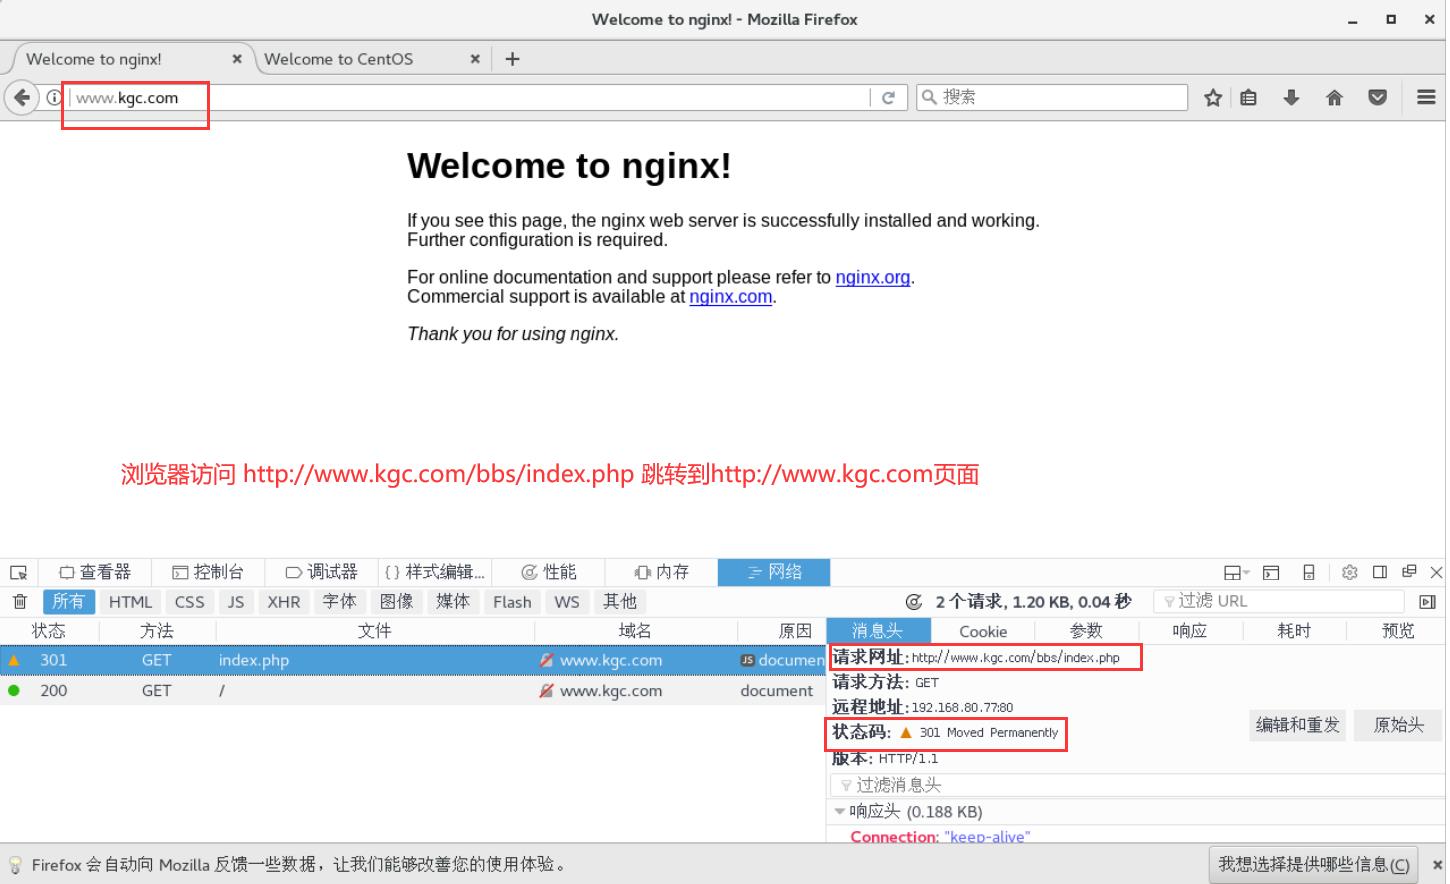The width and height of the screenshot is (1450, 884).
Task: Open devtools settings gear icon
Action: pos(1350,572)
